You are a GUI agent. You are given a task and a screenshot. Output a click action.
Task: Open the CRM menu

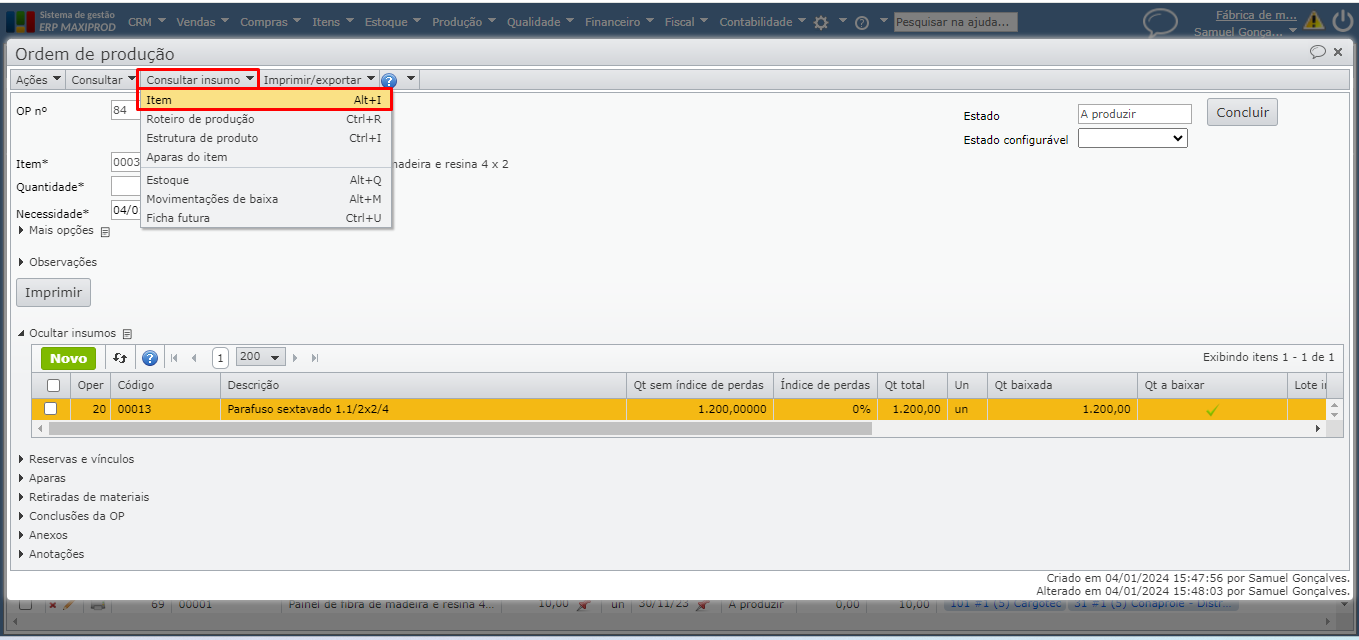pos(148,22)
